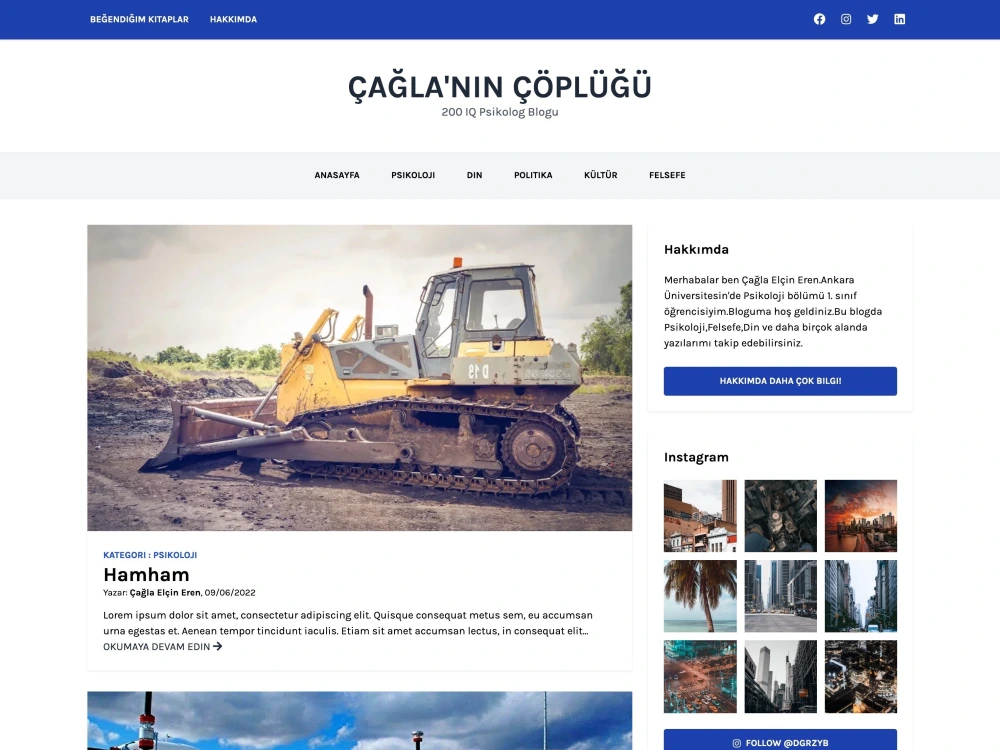Open the Felsefe category menu

click(667, 175)
